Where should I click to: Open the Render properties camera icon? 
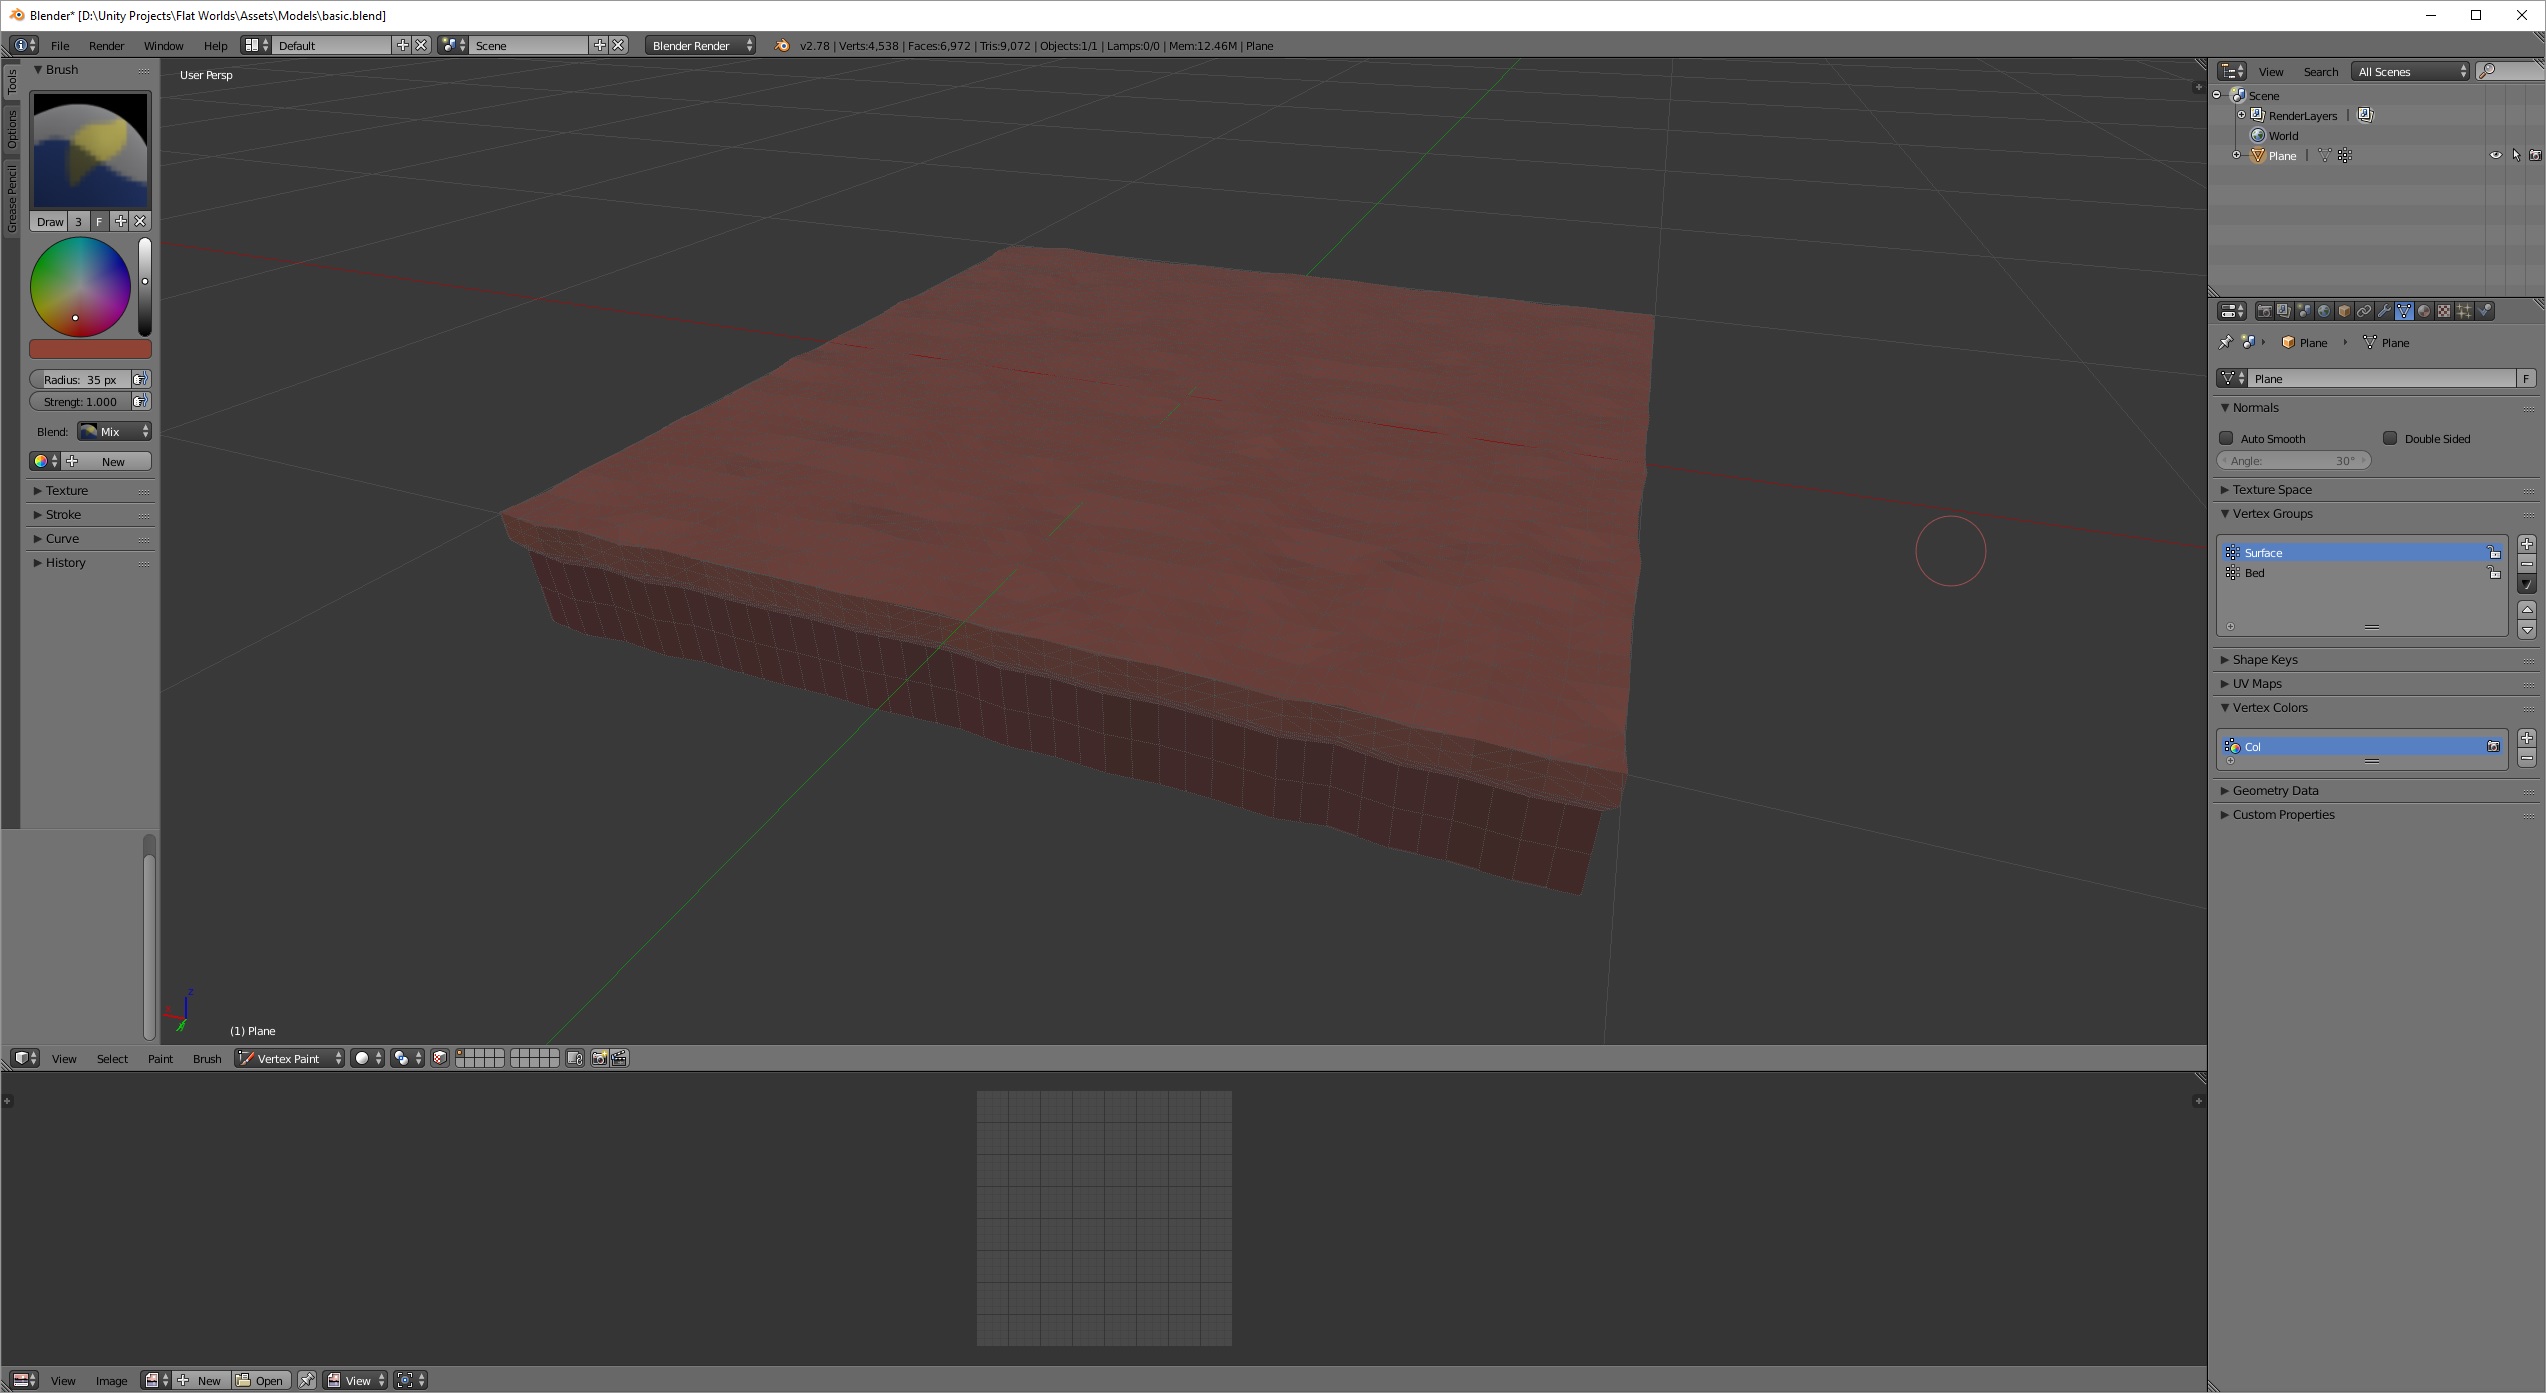2264,311
